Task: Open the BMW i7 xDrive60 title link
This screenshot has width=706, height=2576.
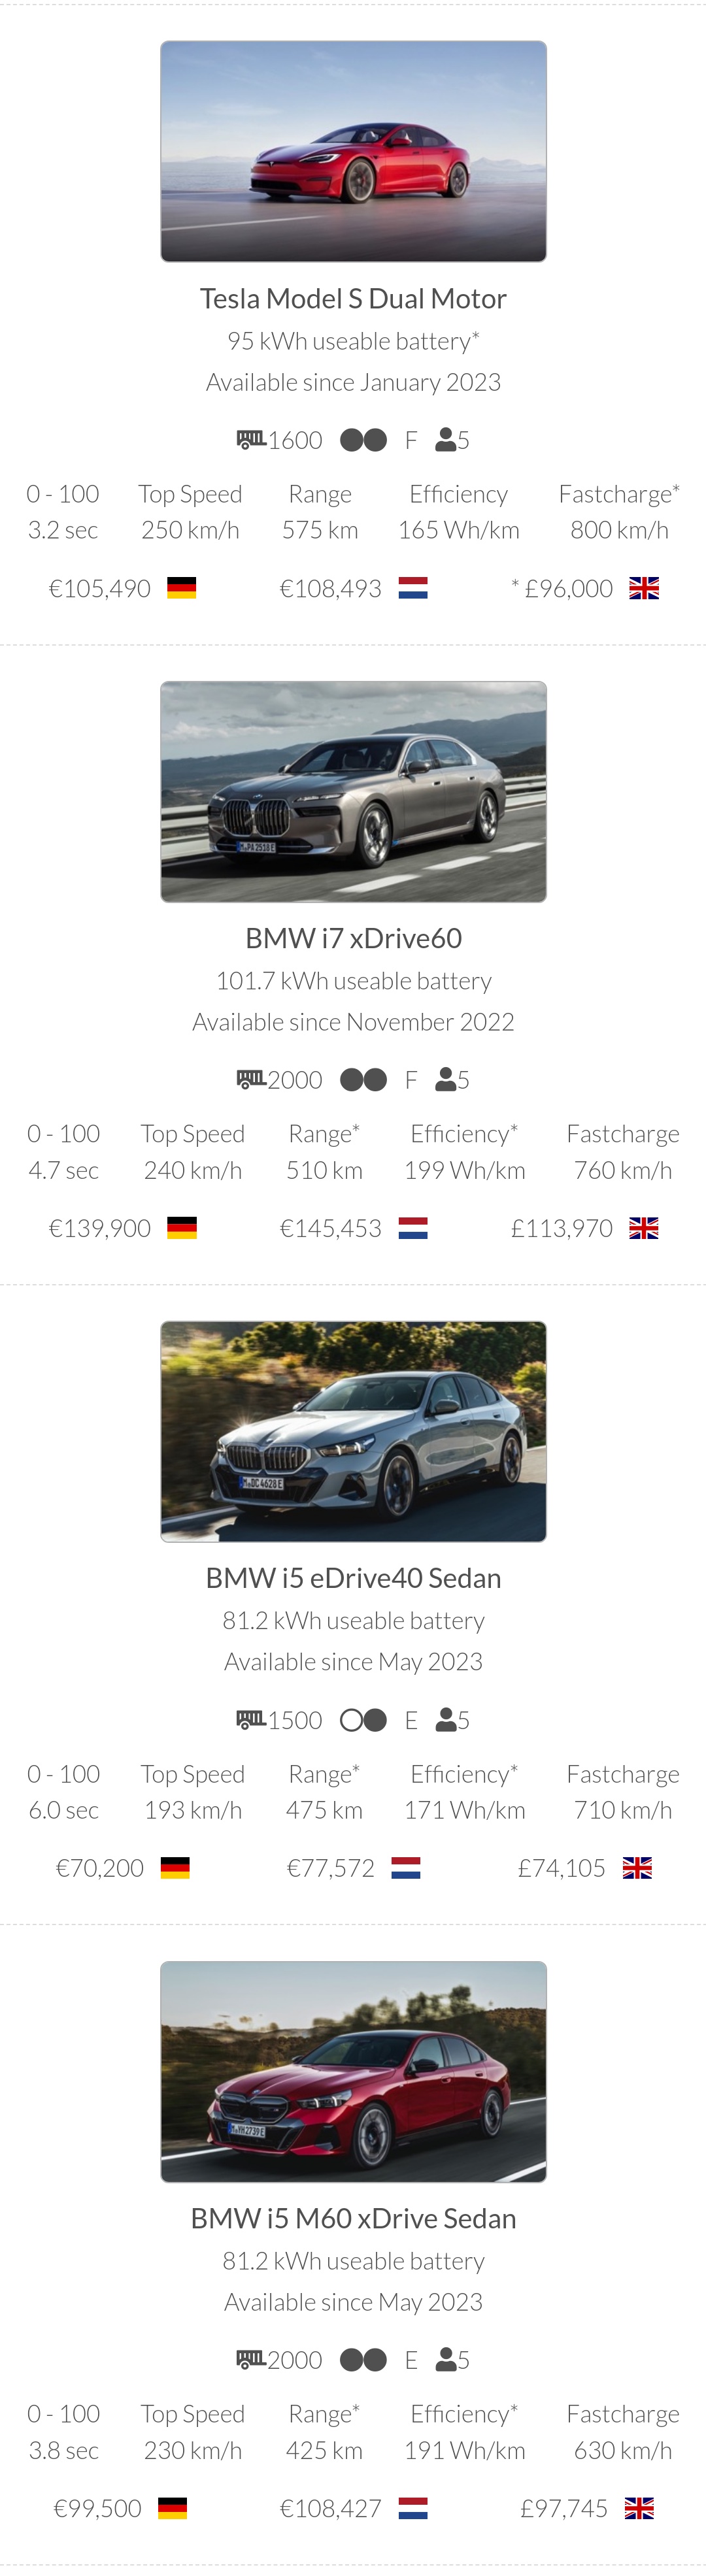Action: pos(353,938)
